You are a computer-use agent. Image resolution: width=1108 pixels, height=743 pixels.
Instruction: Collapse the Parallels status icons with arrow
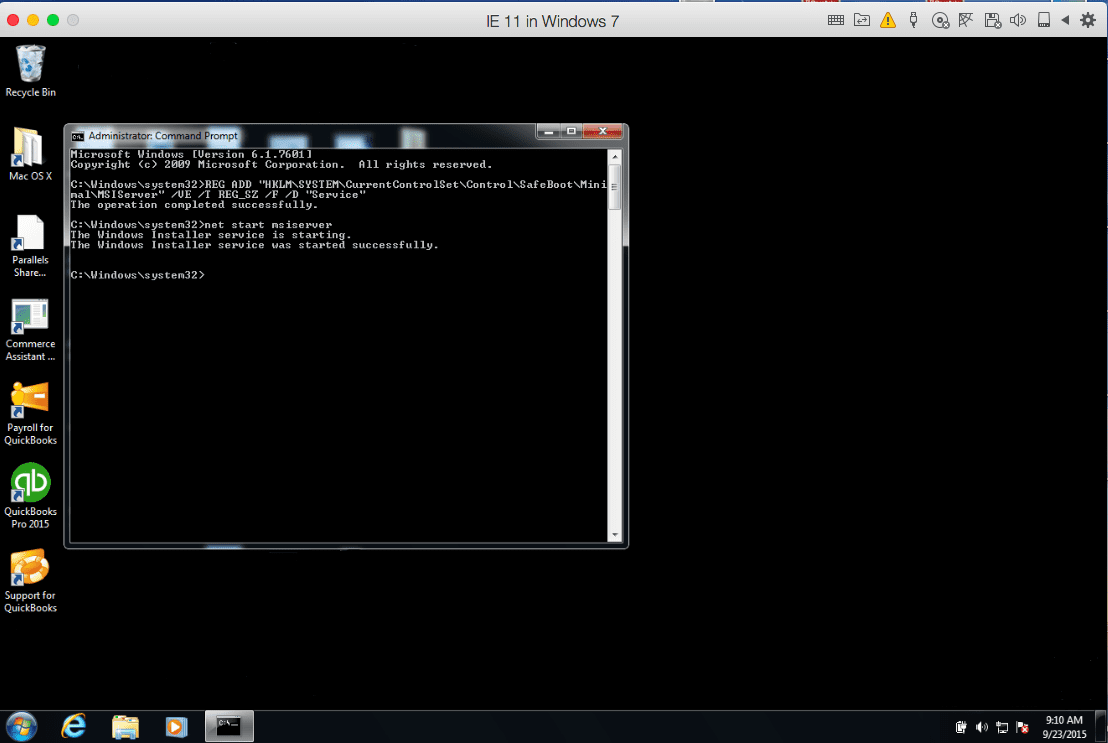click(x=1065, y=20)
